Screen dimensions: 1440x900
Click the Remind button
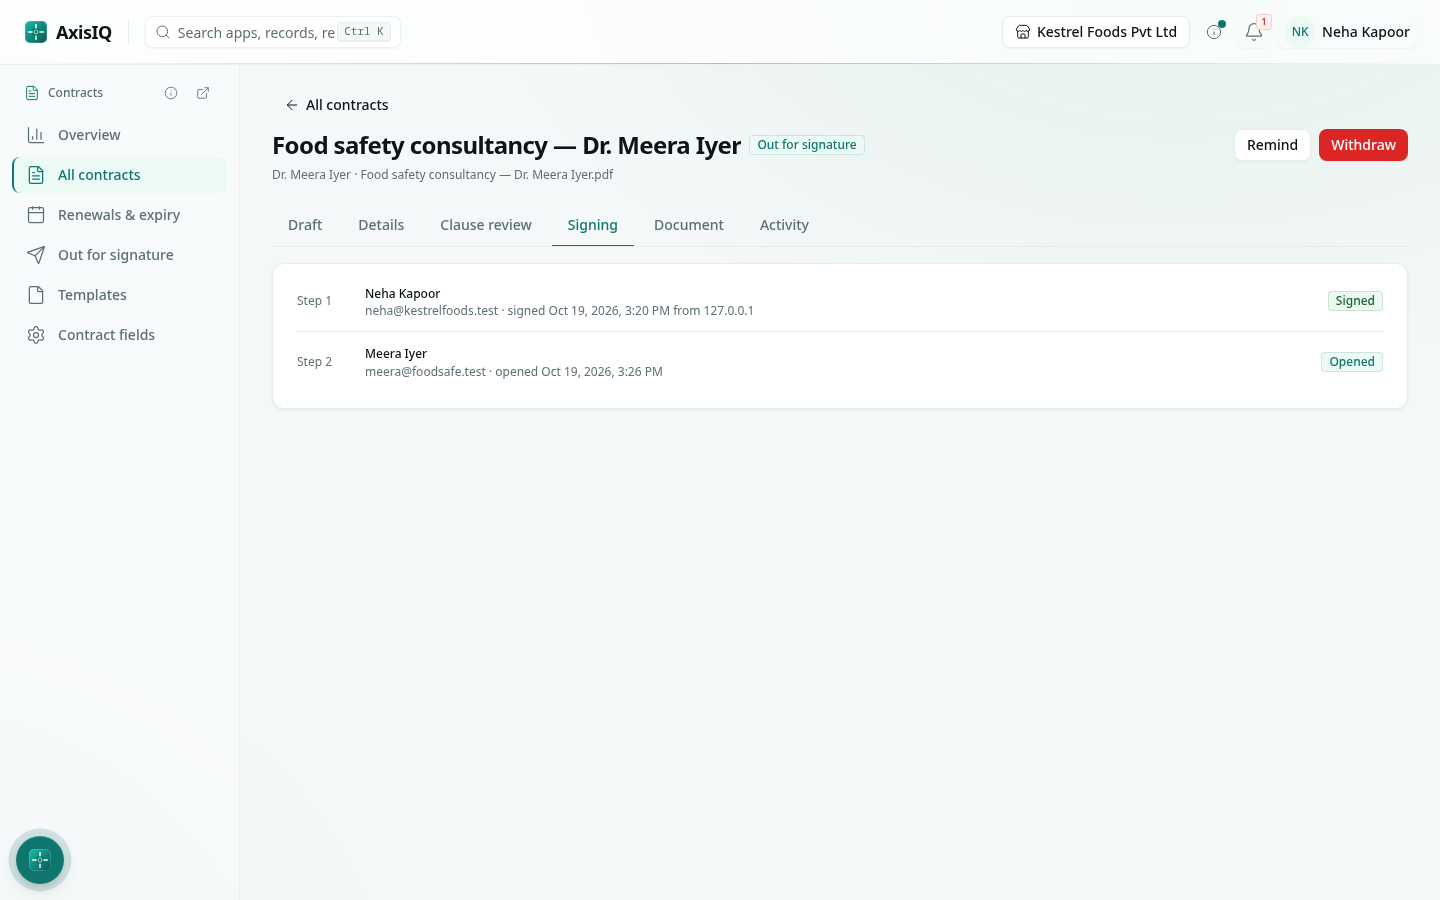(1272, 145)
